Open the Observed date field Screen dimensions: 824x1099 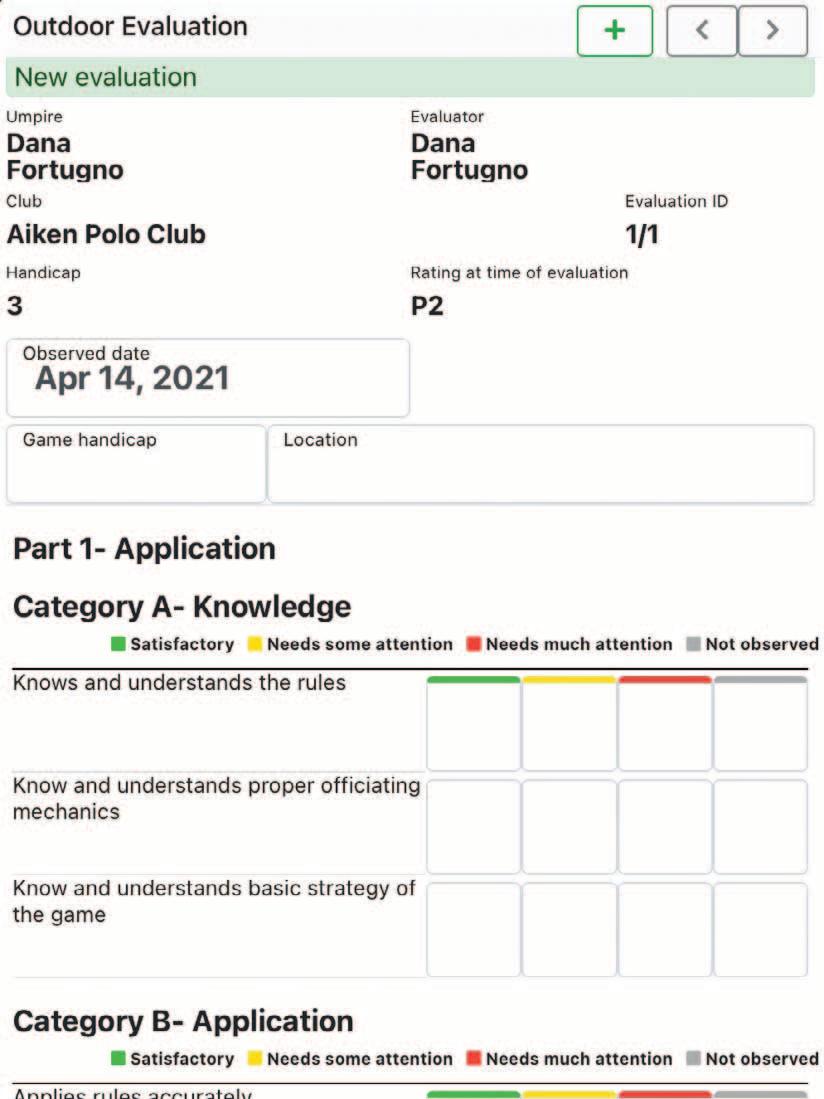(x=208, y=378)
